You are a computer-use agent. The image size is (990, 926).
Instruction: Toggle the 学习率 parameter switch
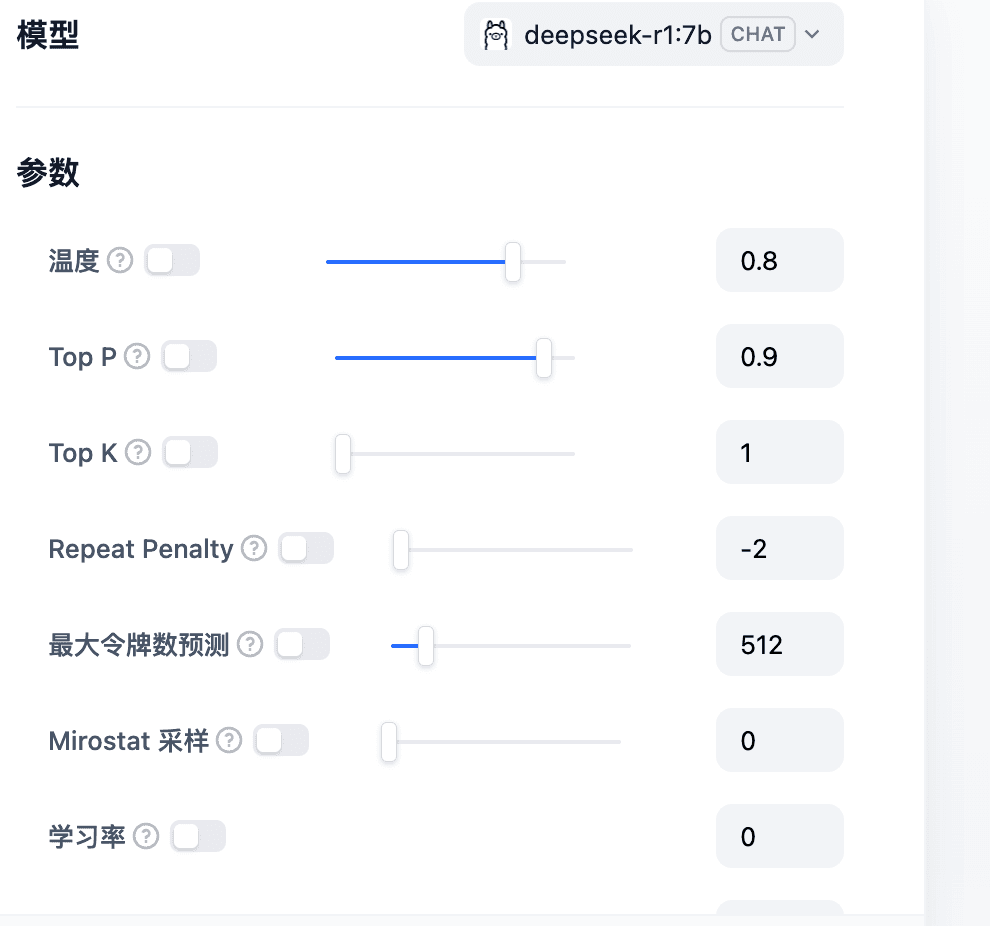pos(198,836)
